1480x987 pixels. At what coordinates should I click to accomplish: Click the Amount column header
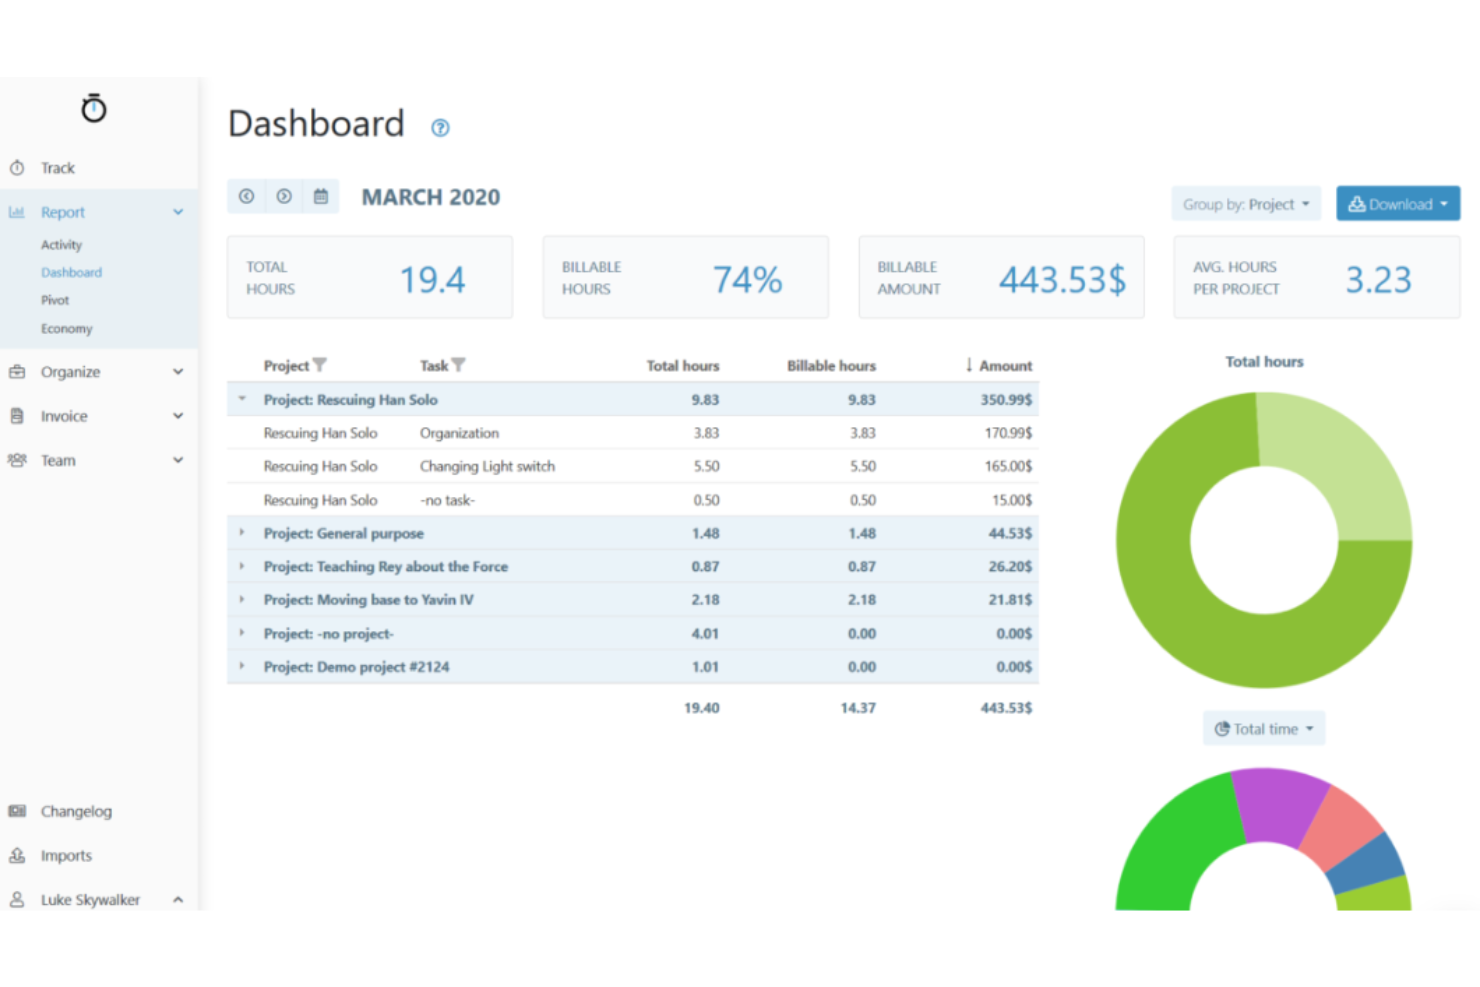point(1005,365)
